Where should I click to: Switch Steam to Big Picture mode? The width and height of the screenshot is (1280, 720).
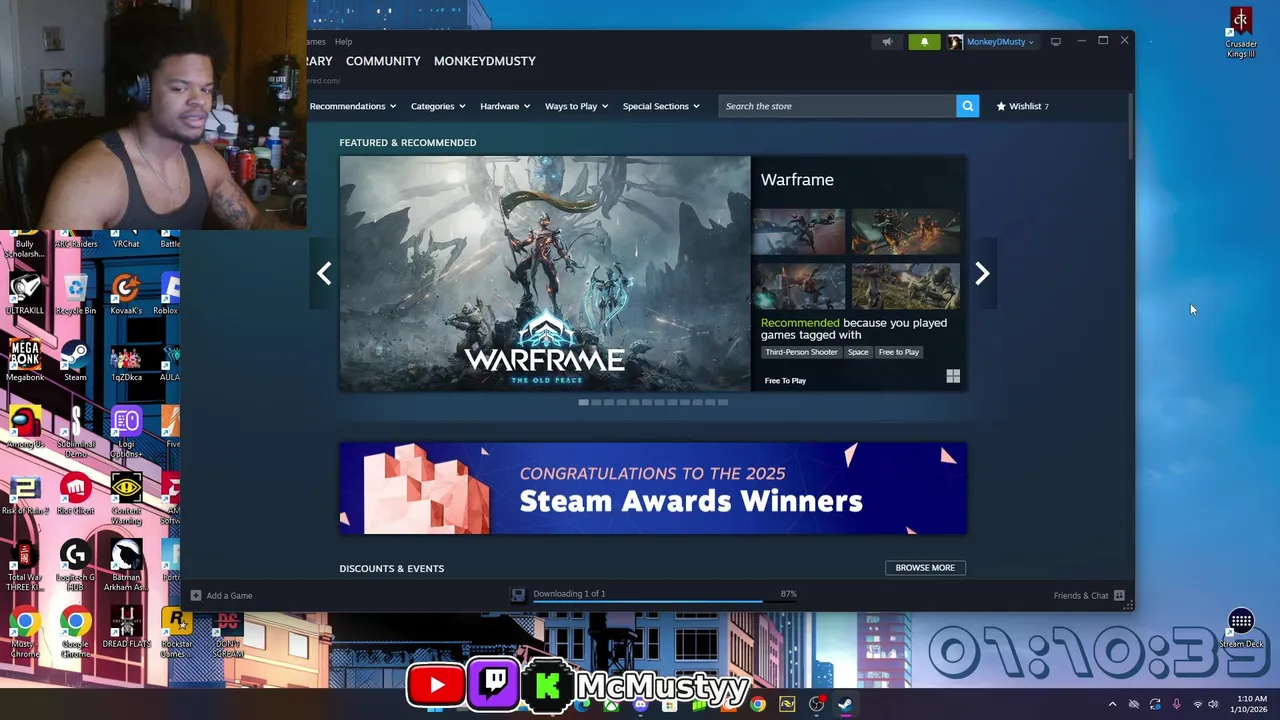(x=1055, y=42)
